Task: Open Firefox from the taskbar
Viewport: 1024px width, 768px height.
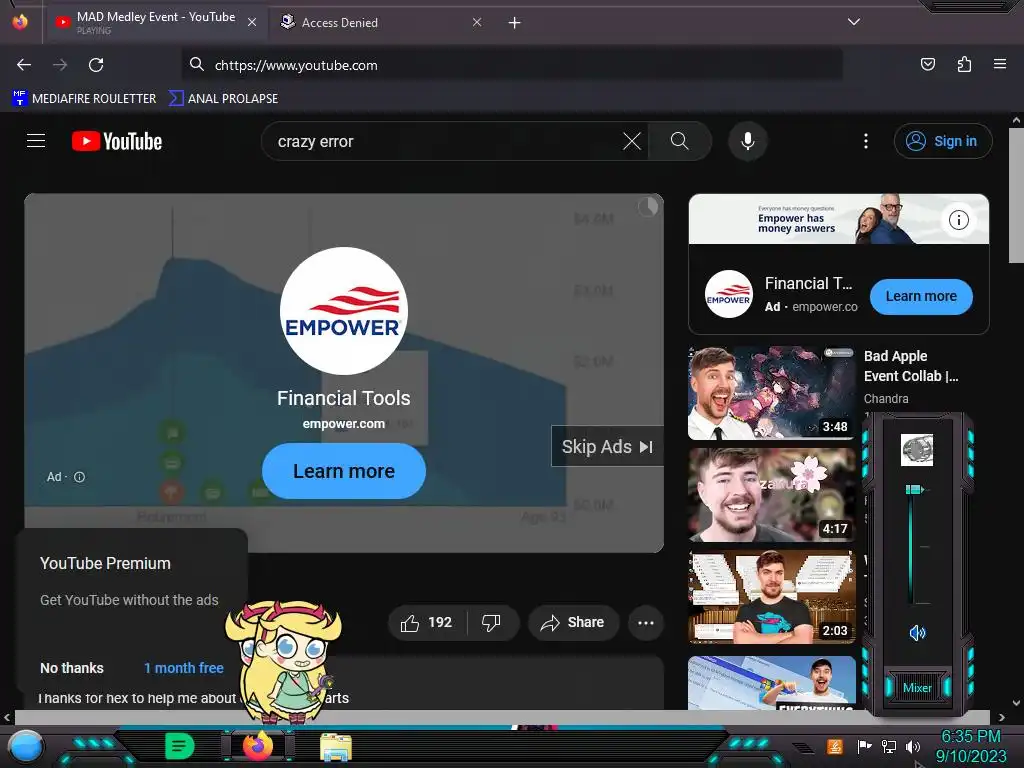Action: [258, 745]
